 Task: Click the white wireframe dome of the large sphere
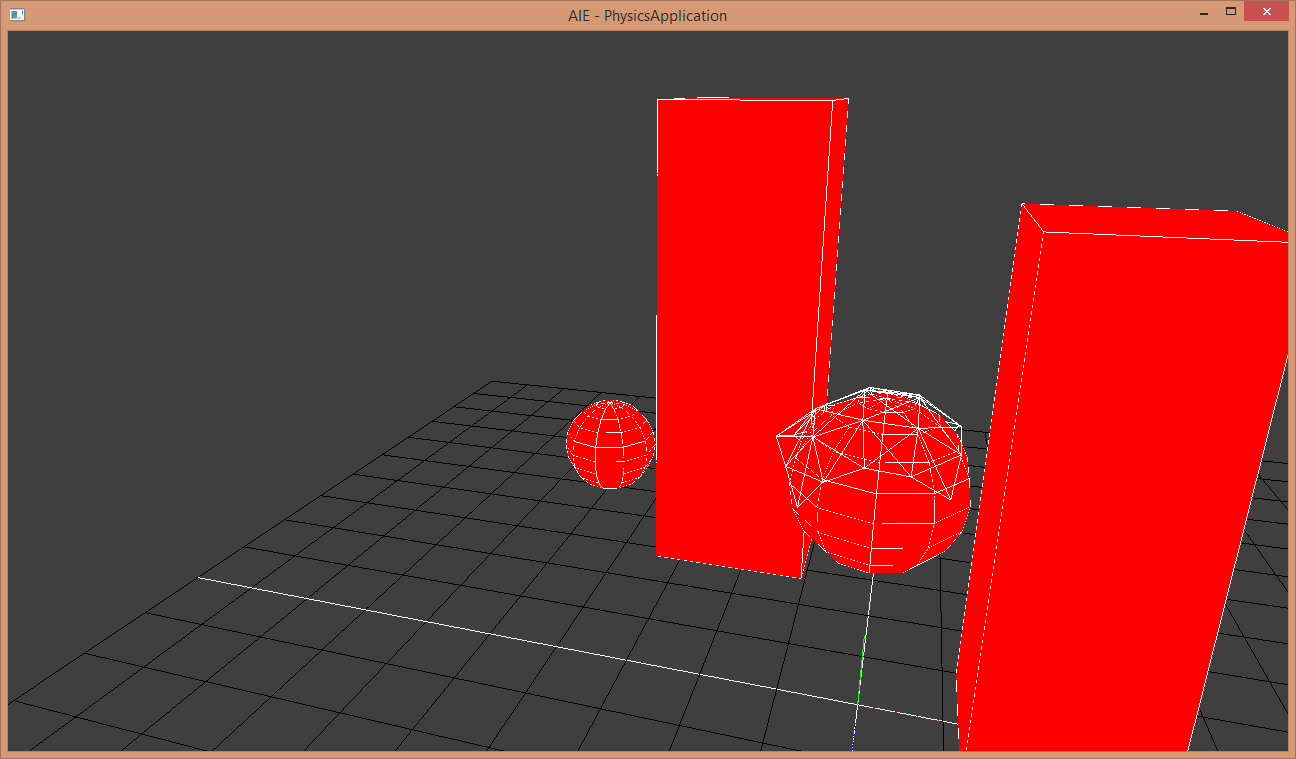pos(872,430)
